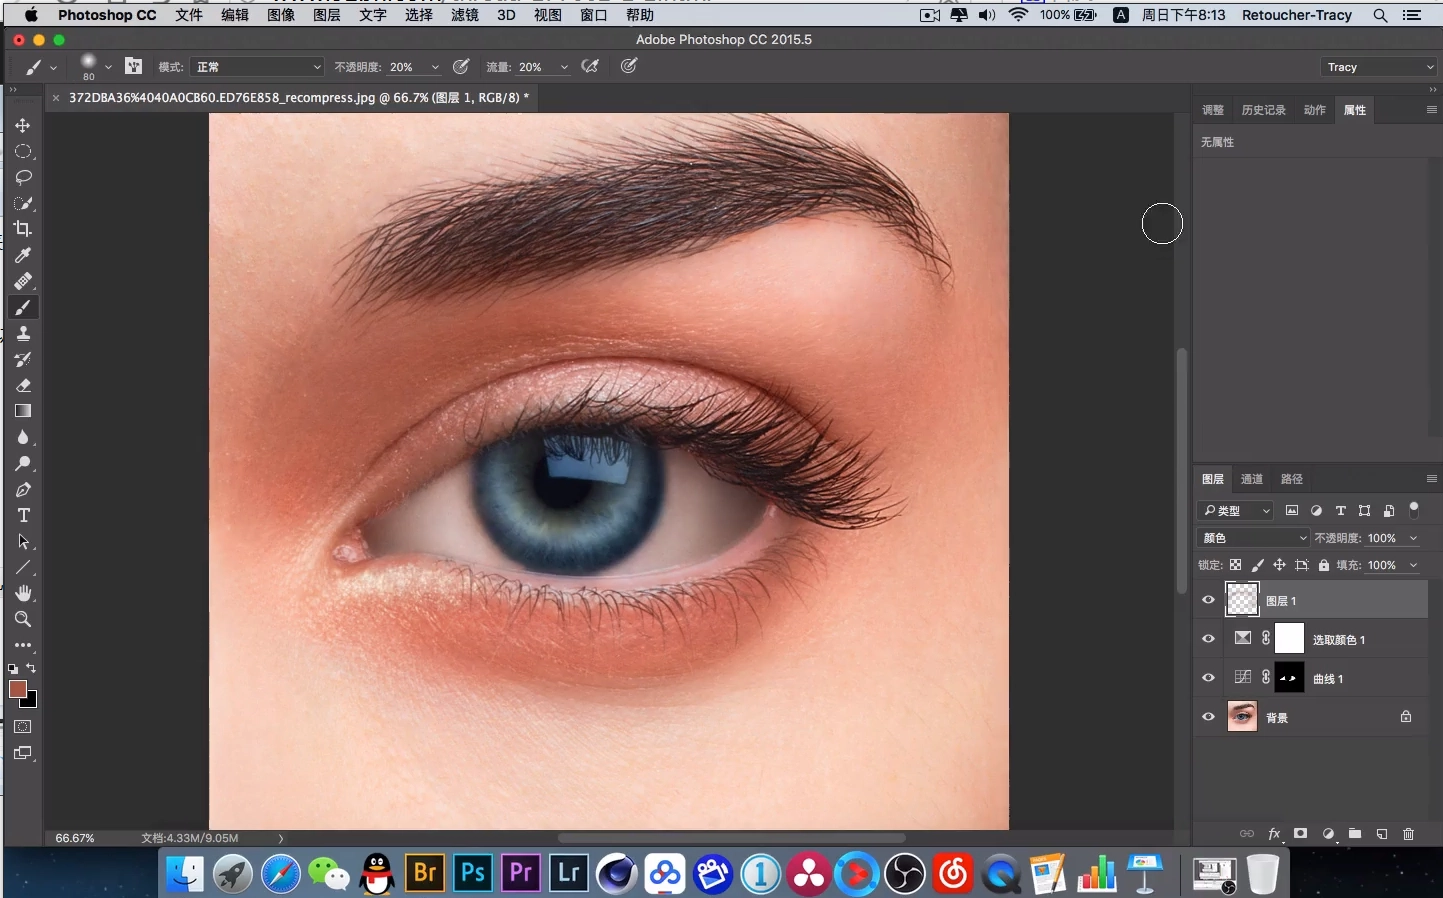Expand the brush 模式 正常 dropdown
This screenshot has height=898, width=1443.
pos(257,67)
